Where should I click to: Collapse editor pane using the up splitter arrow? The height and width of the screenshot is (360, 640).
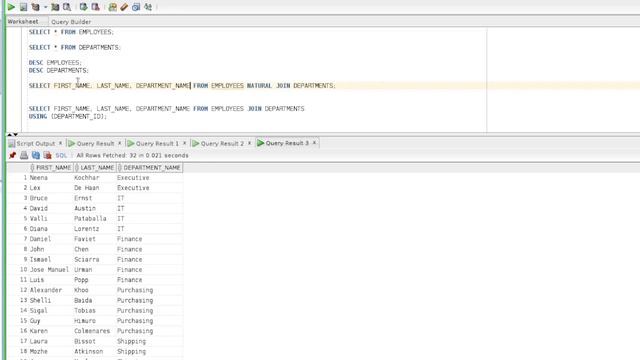coord(10,134)
